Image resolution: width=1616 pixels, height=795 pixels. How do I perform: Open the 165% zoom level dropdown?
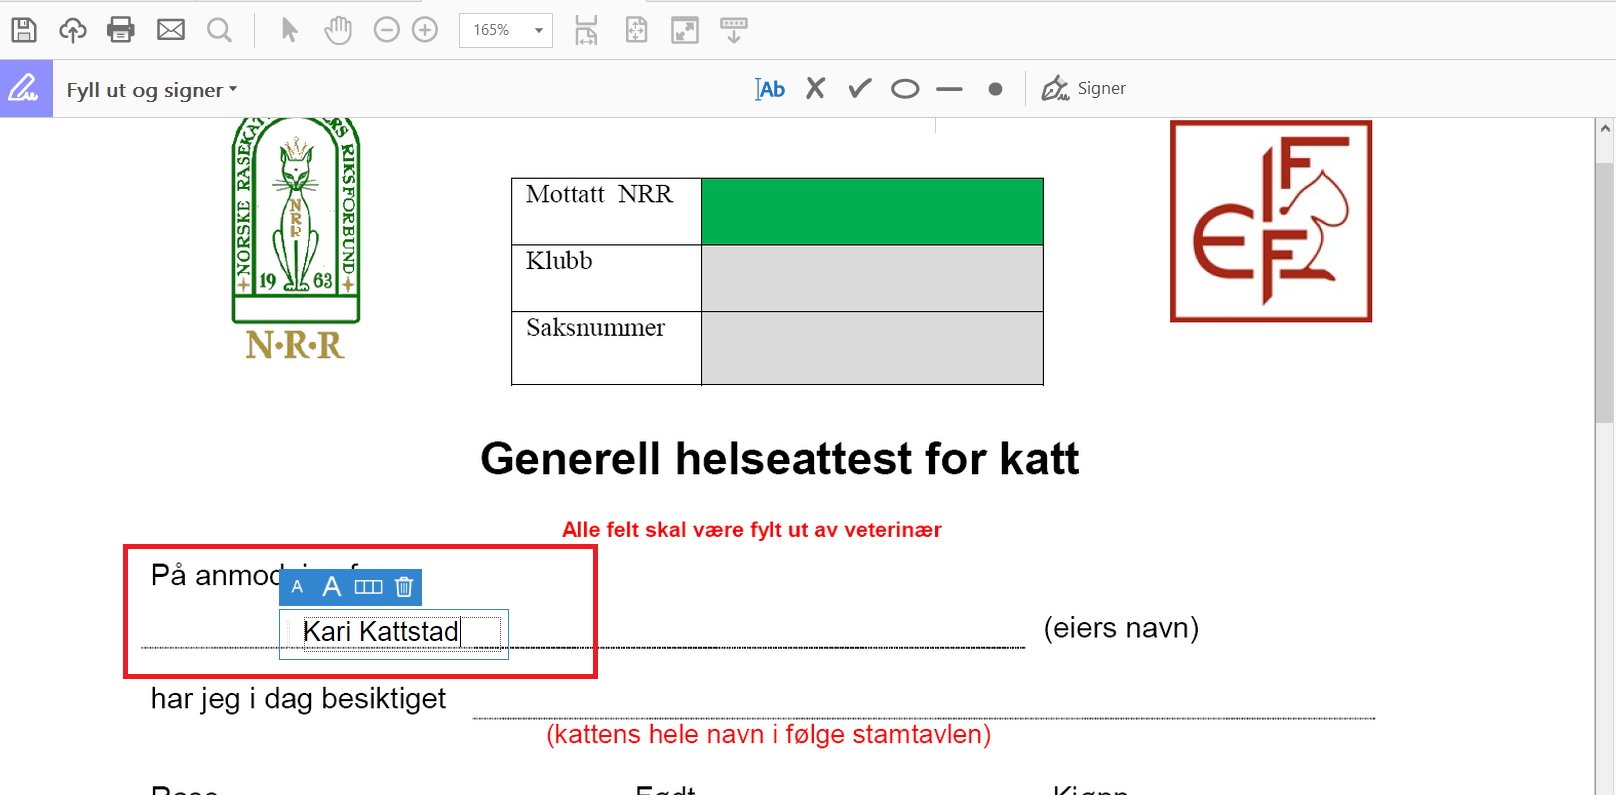[x=506, y=30]
